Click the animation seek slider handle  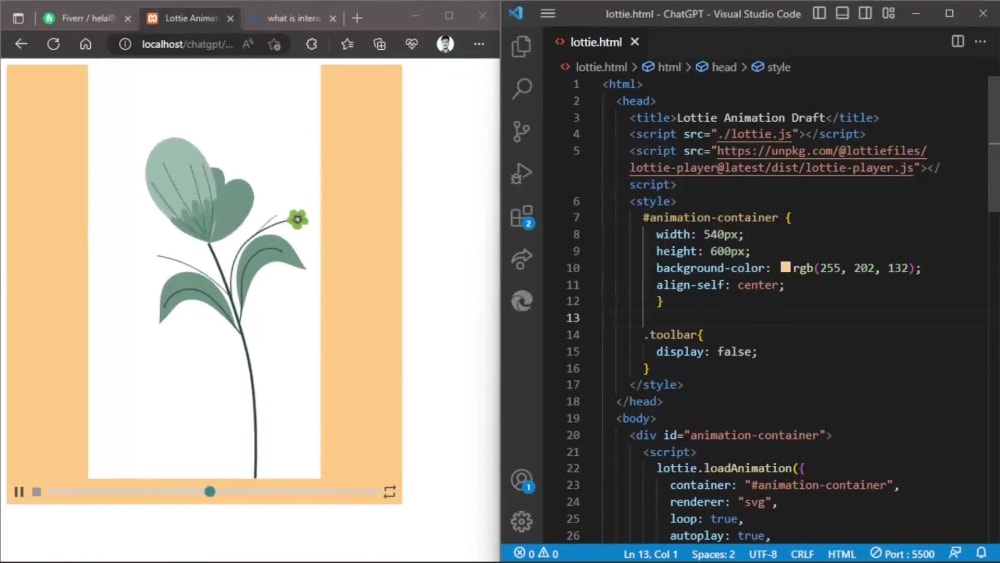coord(210,492)
